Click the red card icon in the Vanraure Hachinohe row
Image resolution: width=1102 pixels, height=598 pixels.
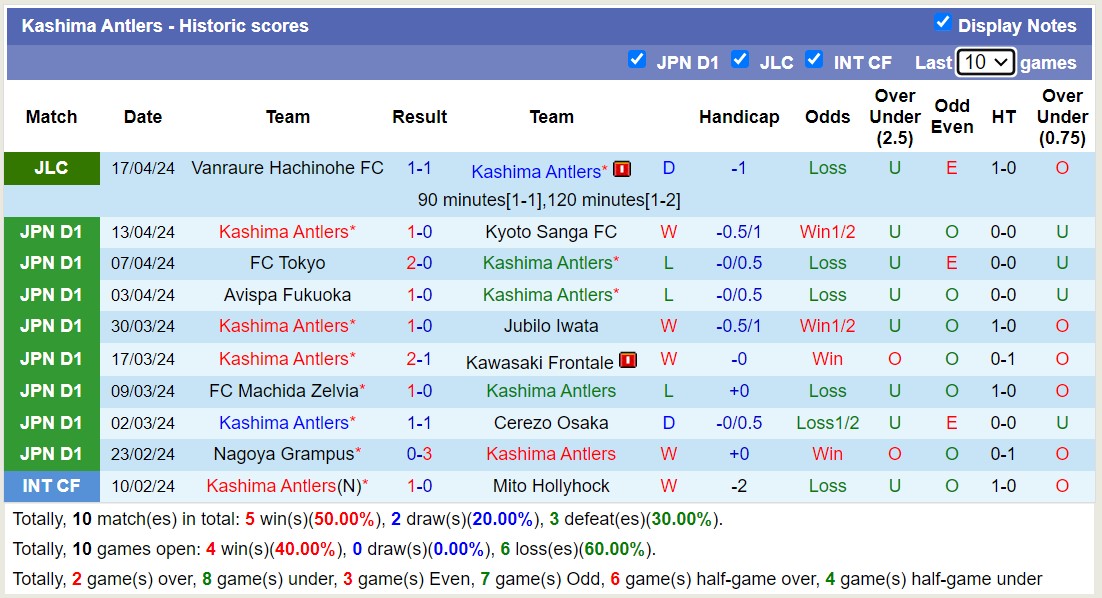[622, 170]
